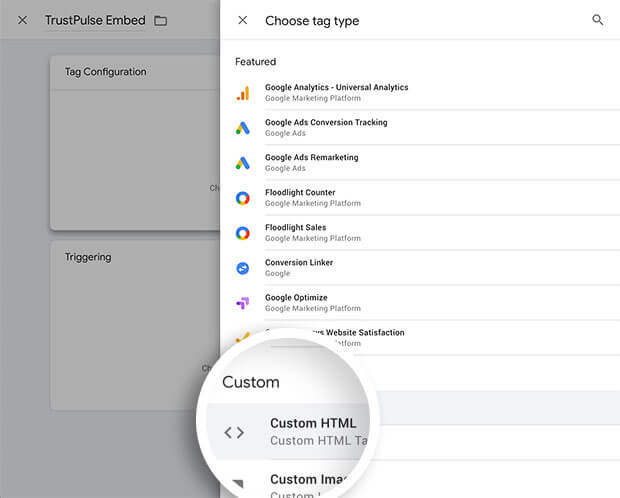Open the Triggering card
Screen dimensions: 620x498
[135, 325]
